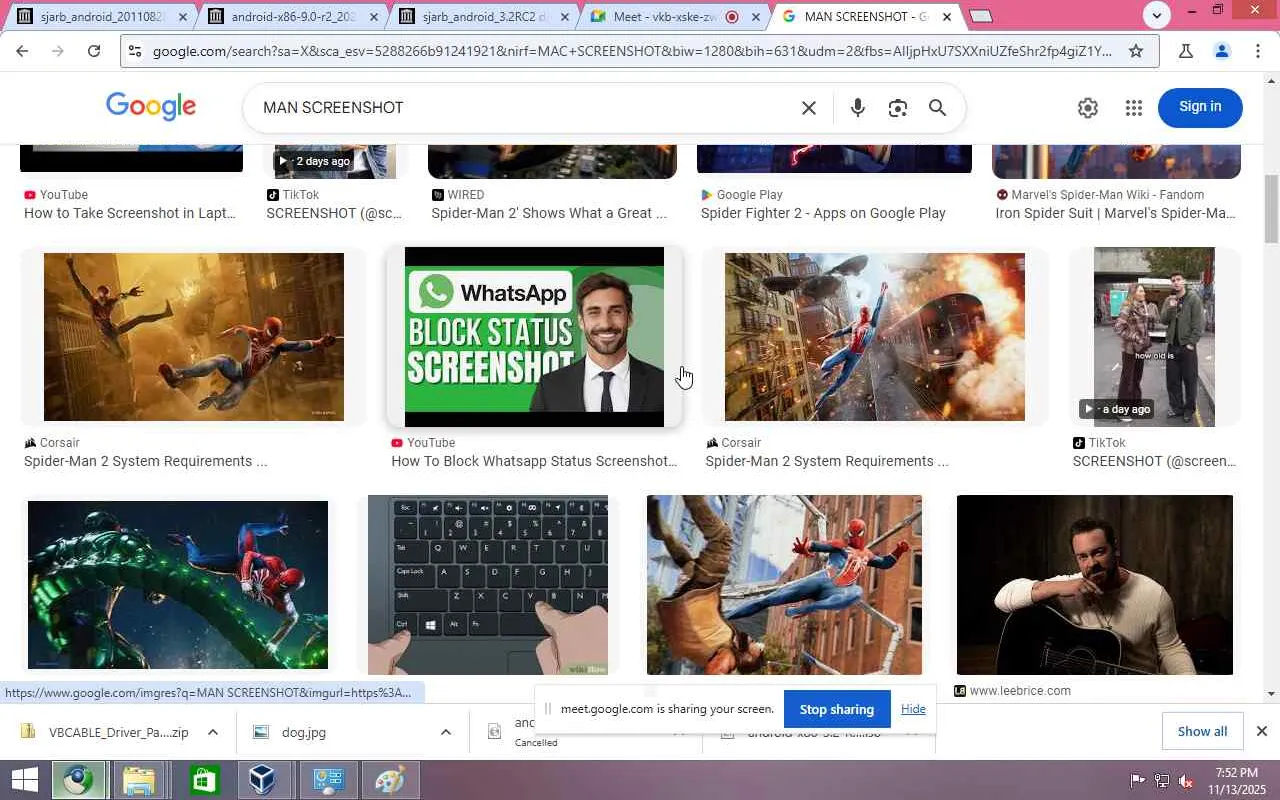Open a new browser tab
Viewport: 1280px width, 800px height.
(981, 16)
